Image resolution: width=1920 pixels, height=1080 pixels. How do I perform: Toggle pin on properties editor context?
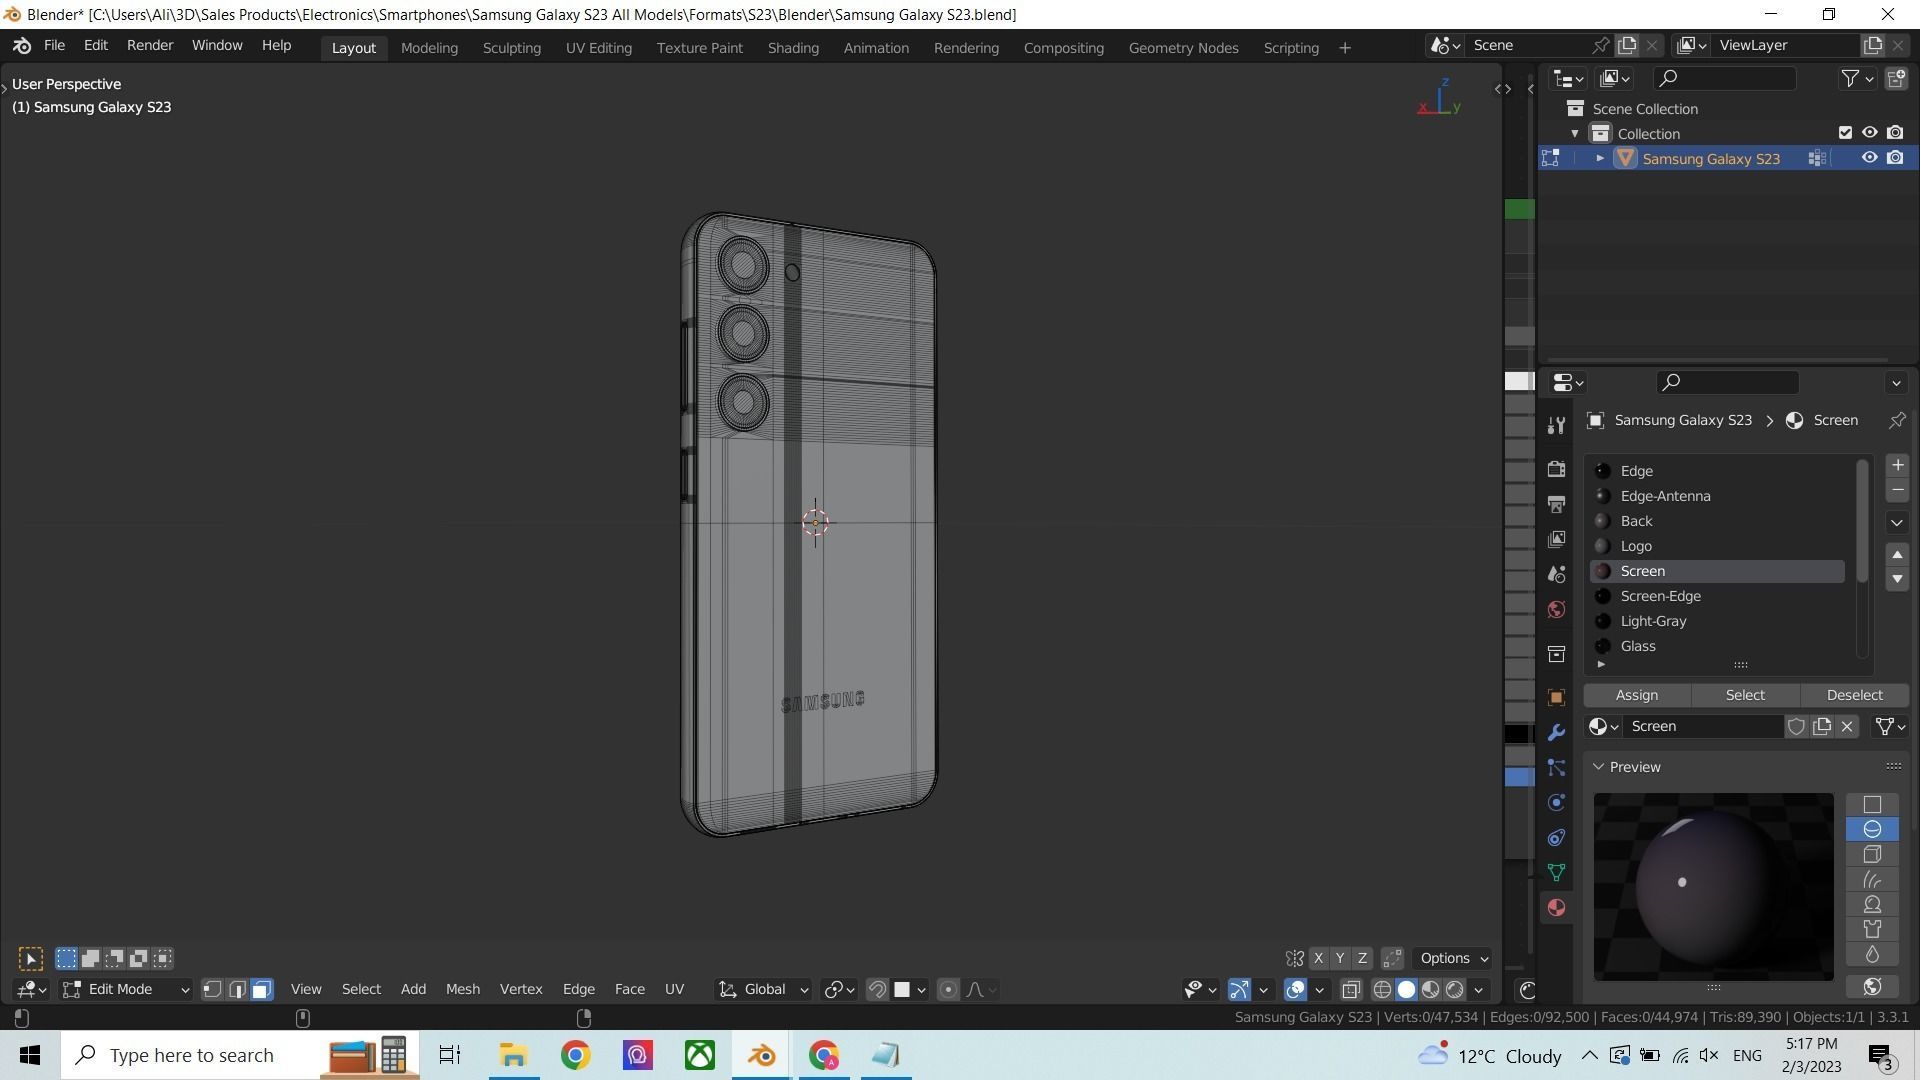pos(1897,420)
